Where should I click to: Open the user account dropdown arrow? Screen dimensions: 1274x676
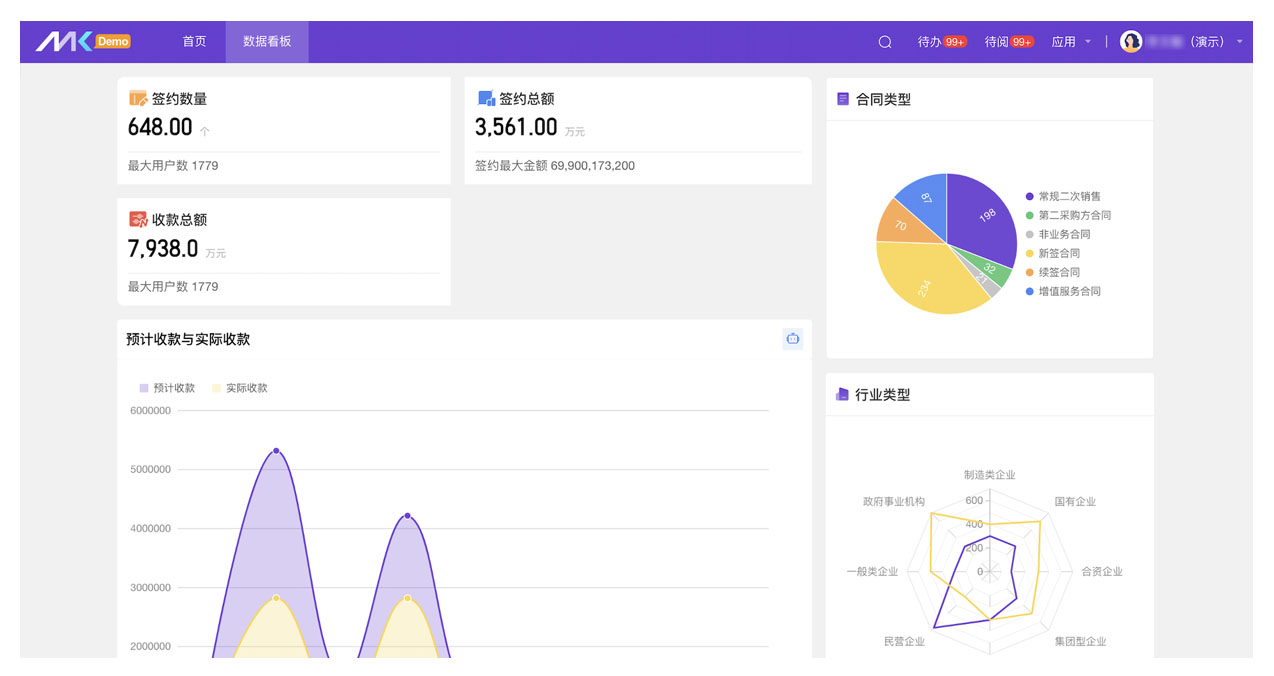click(x=1240, y=42)
